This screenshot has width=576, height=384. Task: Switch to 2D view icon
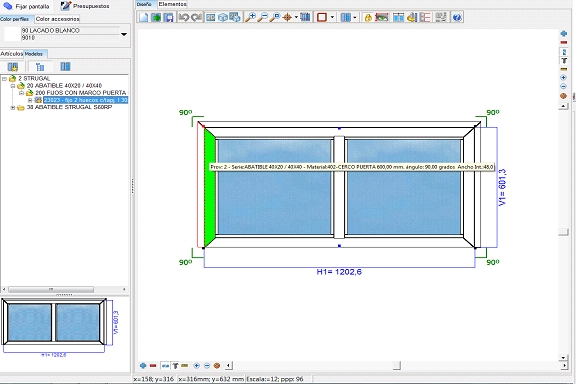210,17
